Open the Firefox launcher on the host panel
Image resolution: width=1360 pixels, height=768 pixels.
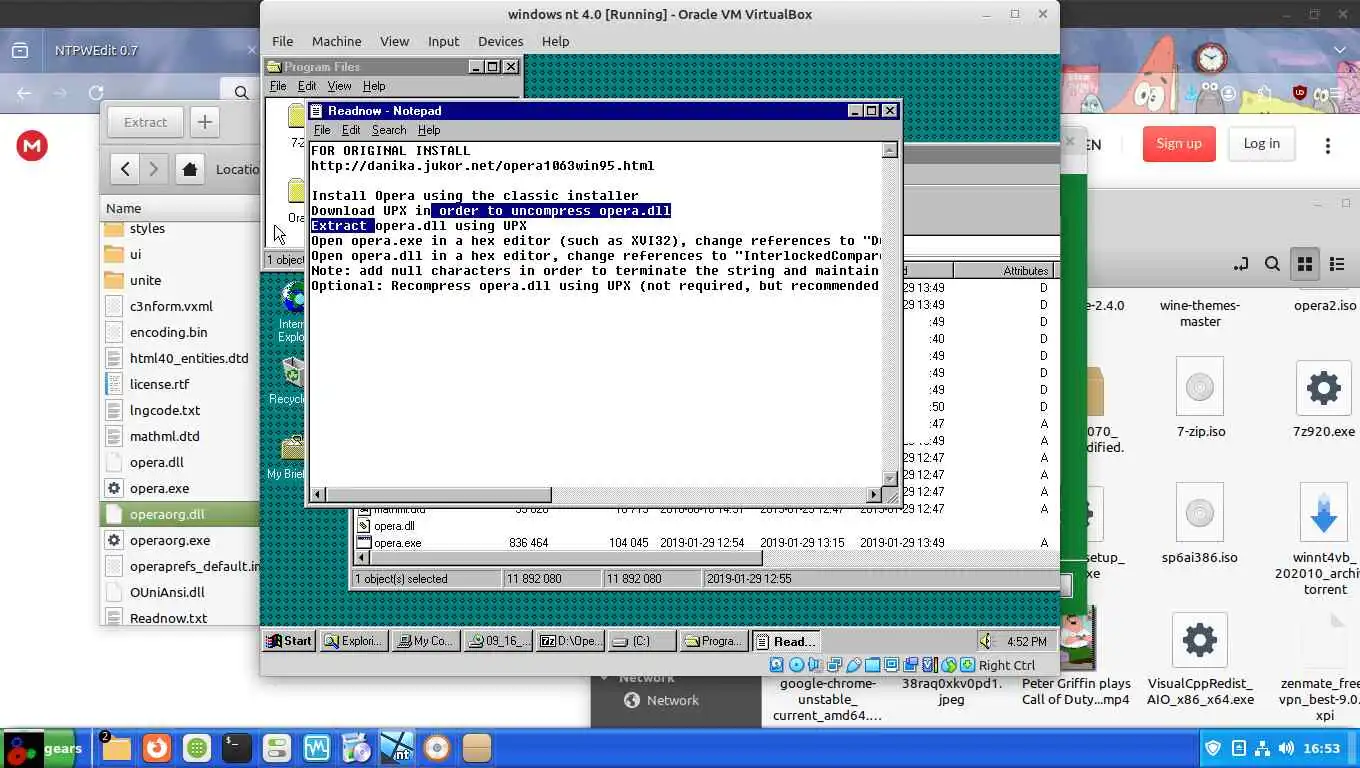[x=156, y=748]
